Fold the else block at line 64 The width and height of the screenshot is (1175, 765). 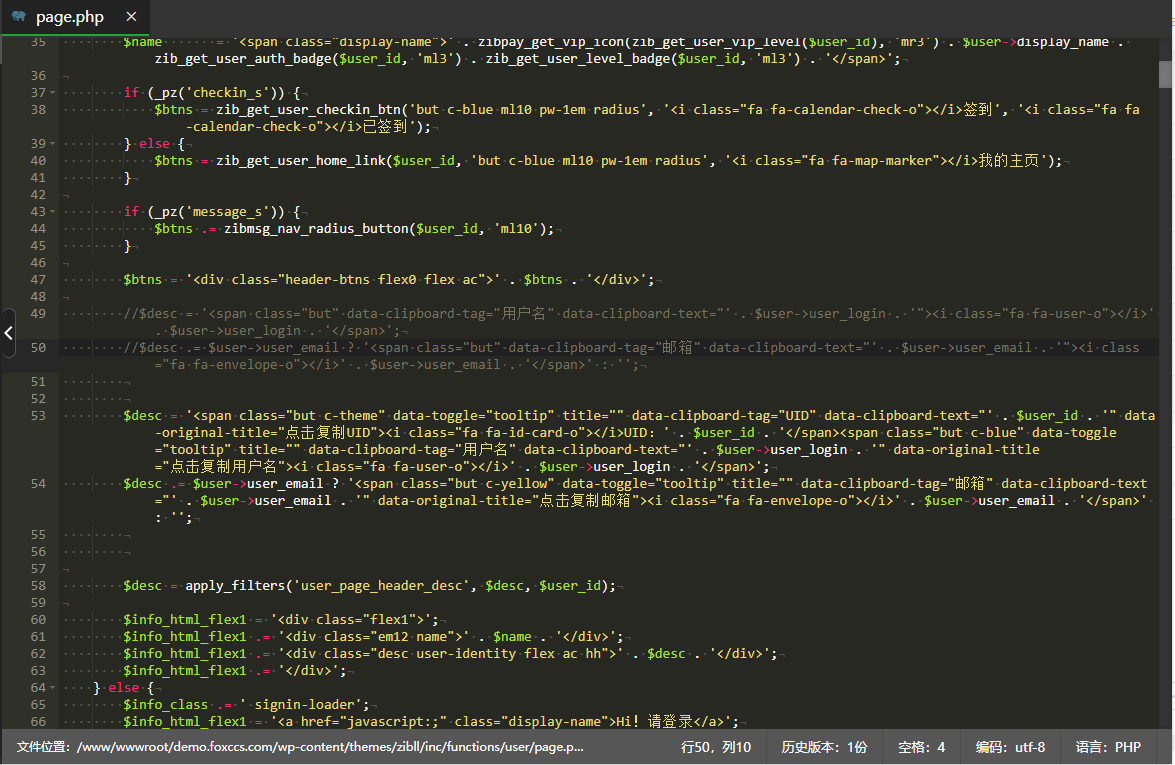[51, 688]
